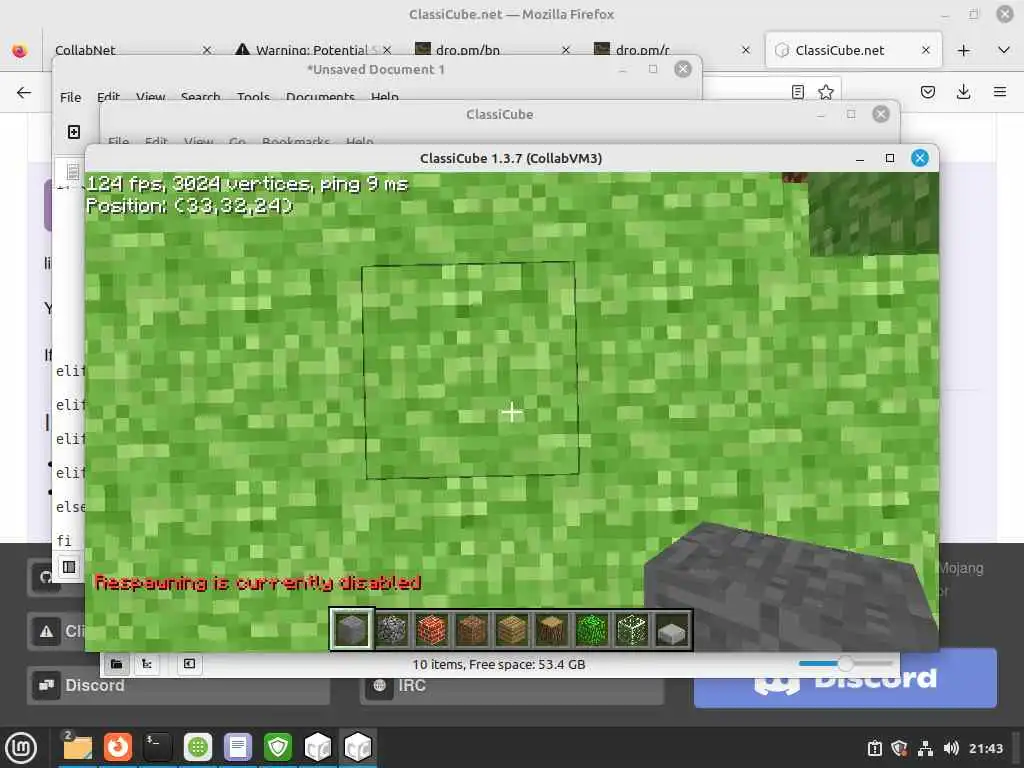Show tree view in file manager status bar
This screenshot has height=768, width=1024.
[147, 664]
